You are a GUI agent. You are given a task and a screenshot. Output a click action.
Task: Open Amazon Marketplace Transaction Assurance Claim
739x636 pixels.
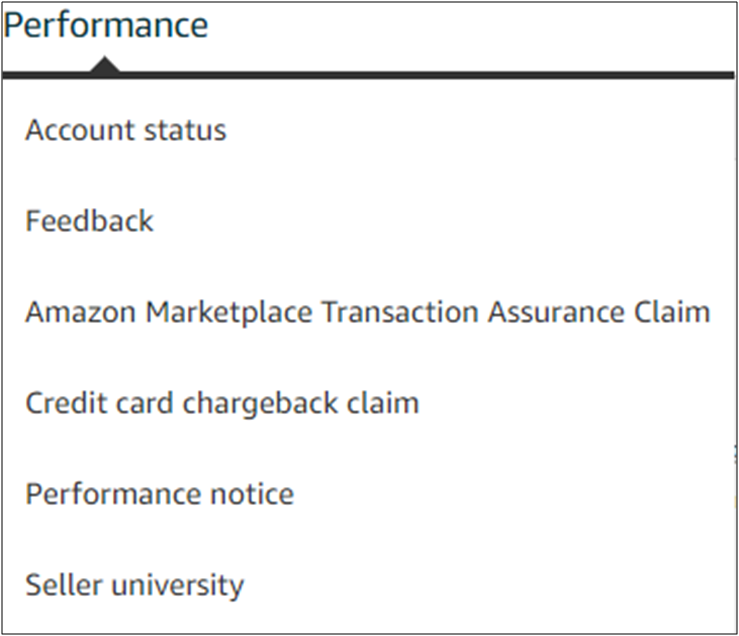point(367,312)
